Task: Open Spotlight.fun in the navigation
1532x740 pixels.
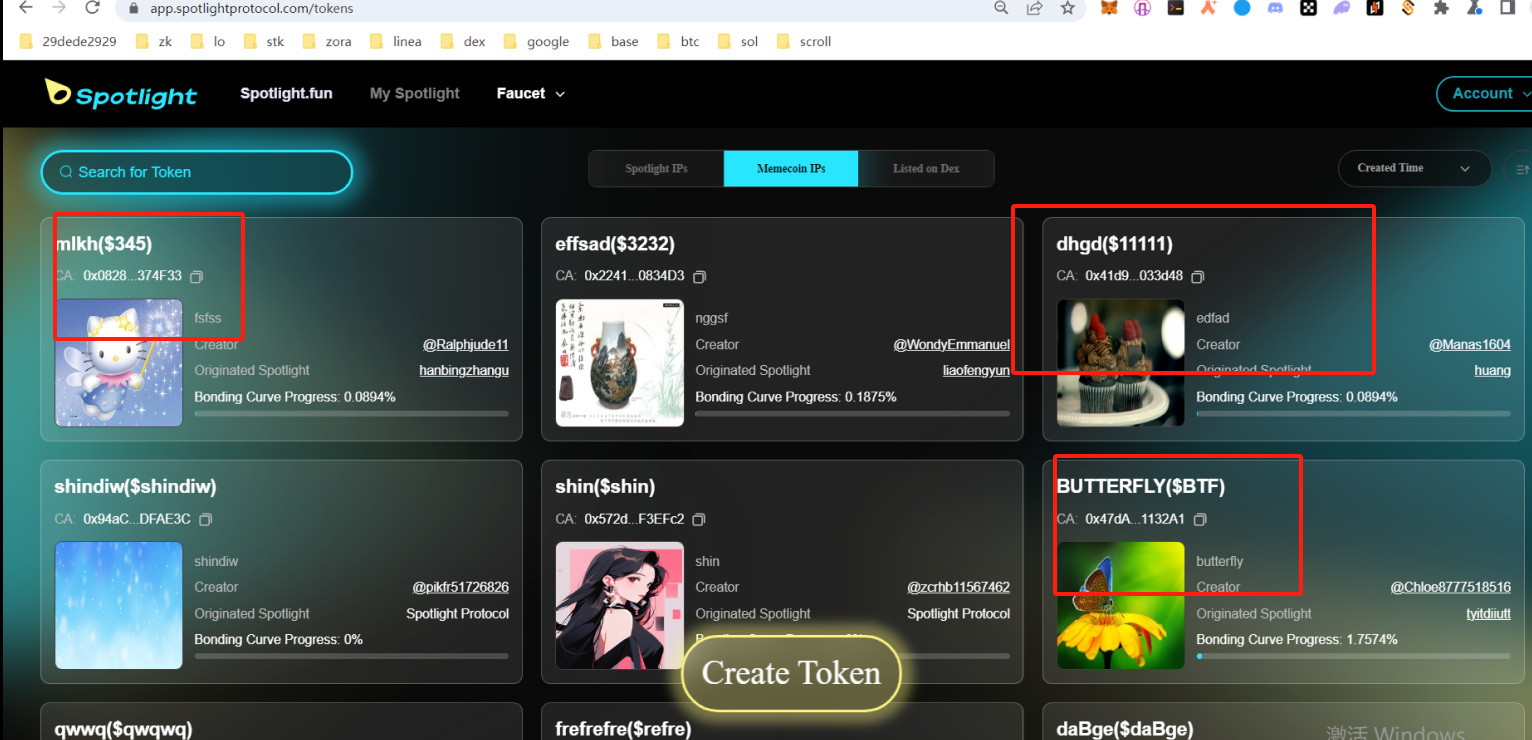Action: pyautogui.click(x=286, y=93)
